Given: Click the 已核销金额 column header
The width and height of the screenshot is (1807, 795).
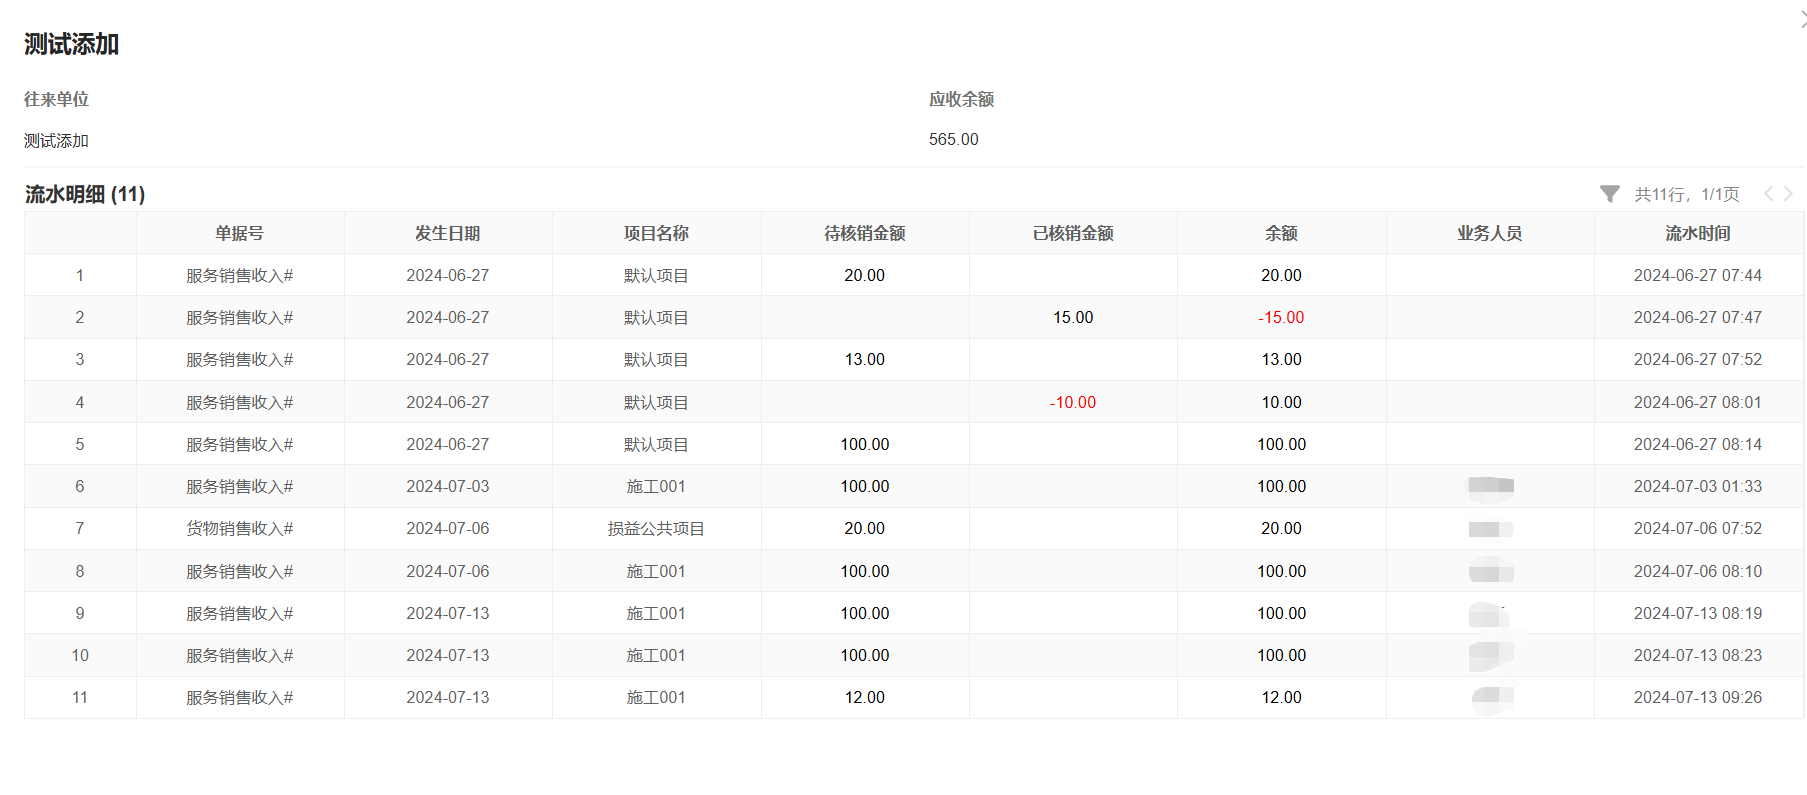Looking at the screenshot, I should click(x=1073, y=233).
